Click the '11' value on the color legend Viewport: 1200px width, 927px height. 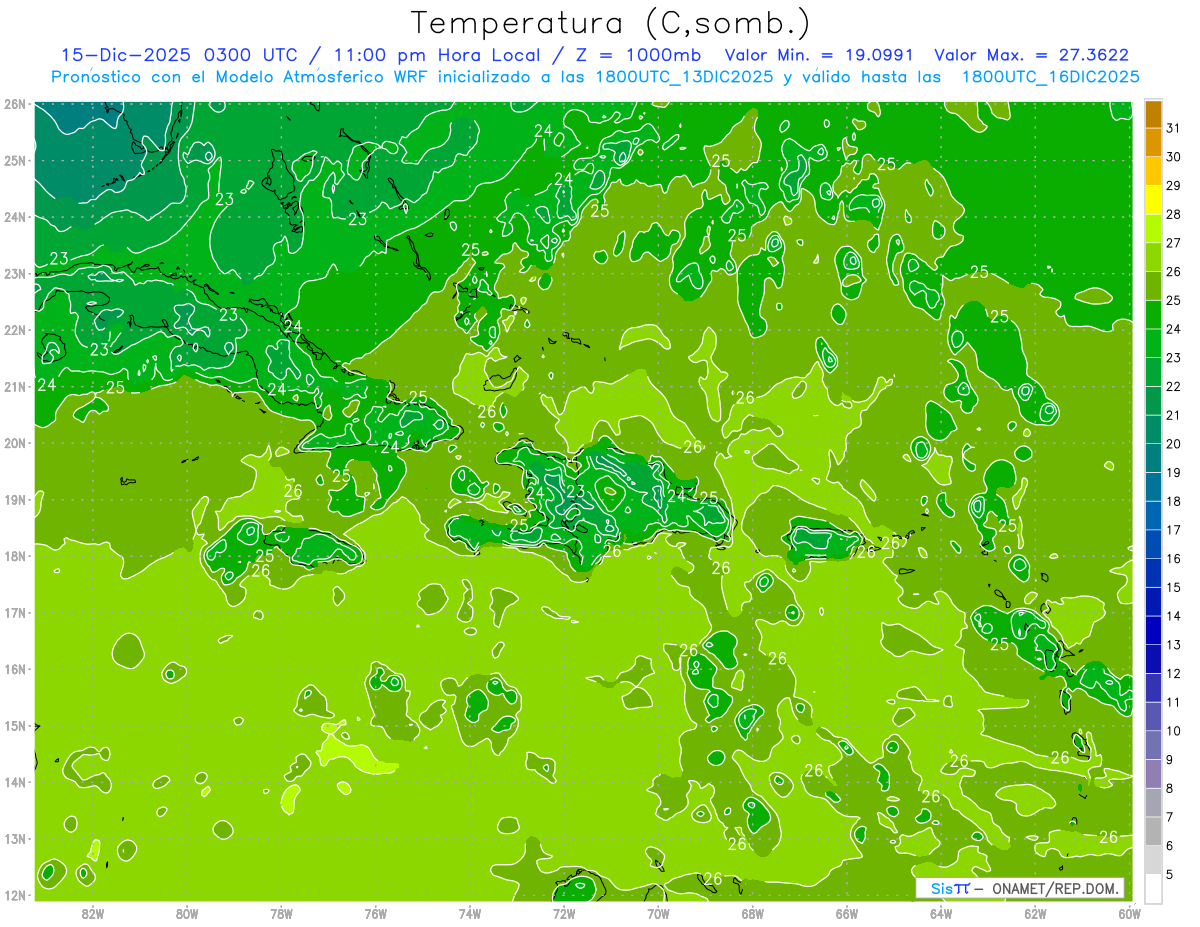(1174, 702)
